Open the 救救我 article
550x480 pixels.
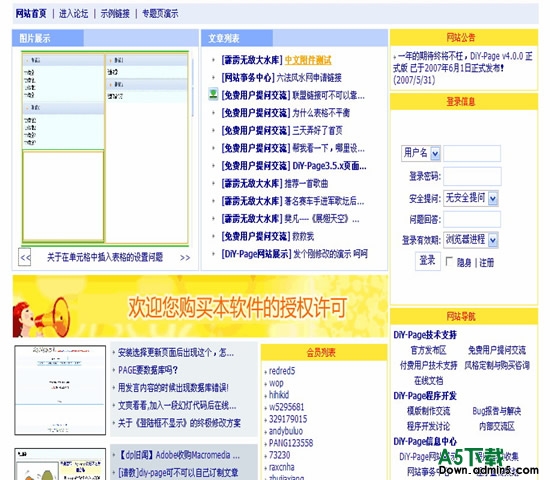click(303, 236)
